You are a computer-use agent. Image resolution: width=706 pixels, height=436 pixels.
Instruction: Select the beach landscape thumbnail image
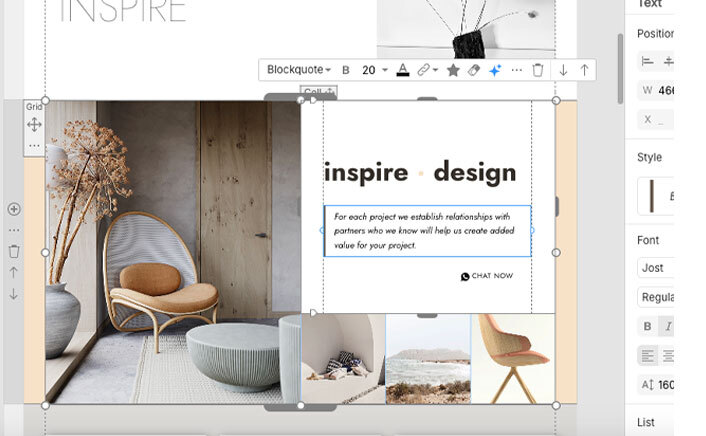pyautogui.click(x=428, y=358)
